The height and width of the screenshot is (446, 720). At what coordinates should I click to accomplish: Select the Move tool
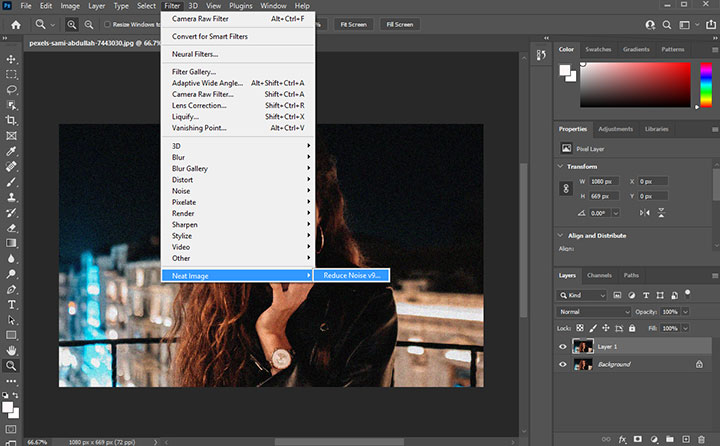(12, 58)
